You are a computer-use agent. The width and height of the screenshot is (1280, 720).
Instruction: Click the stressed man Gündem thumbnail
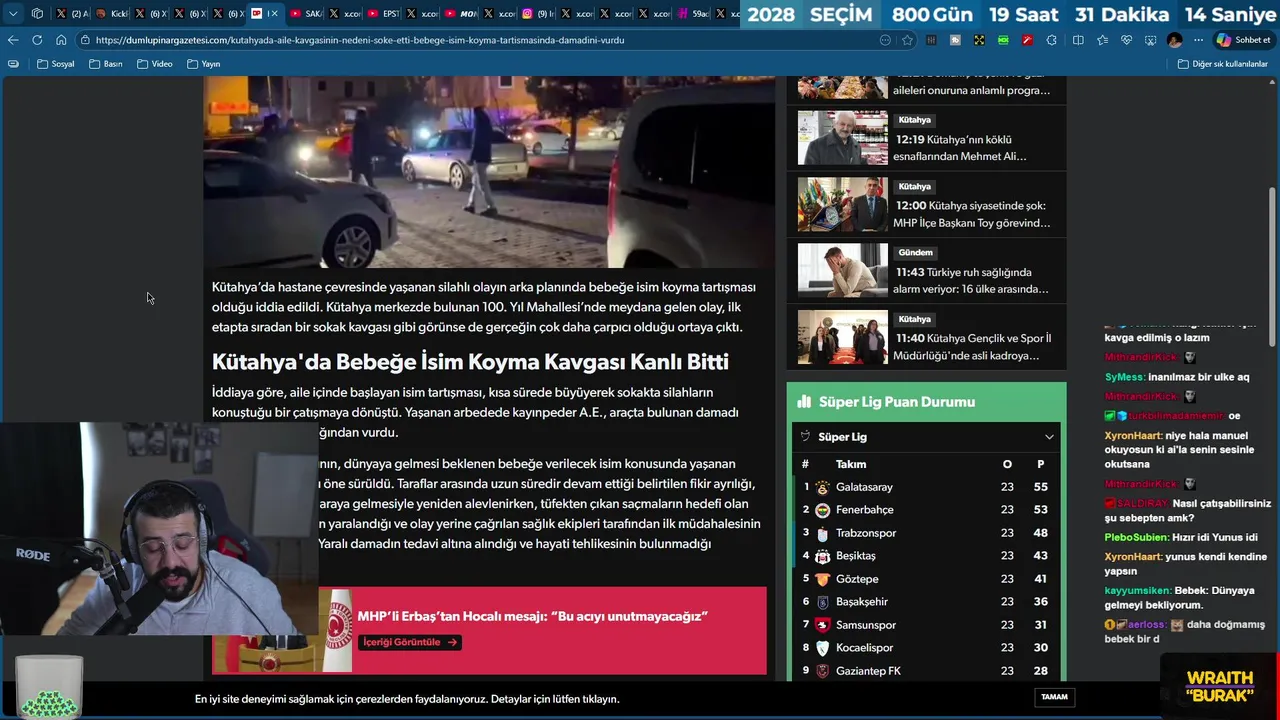[x=842, y=270]
